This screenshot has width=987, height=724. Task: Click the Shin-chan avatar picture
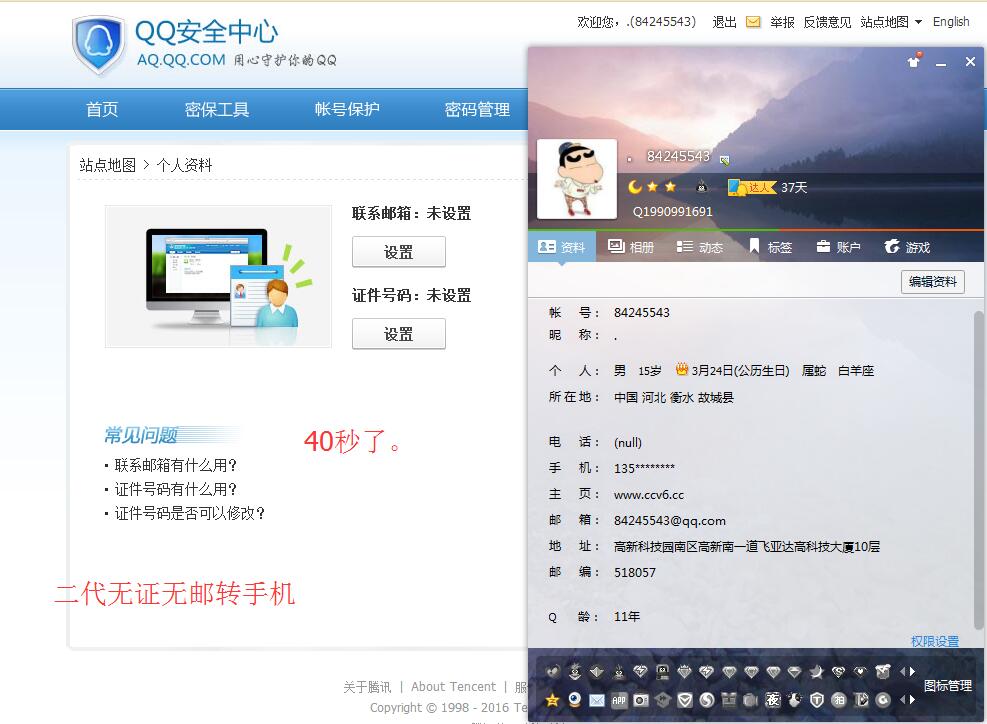coord(577,179)
